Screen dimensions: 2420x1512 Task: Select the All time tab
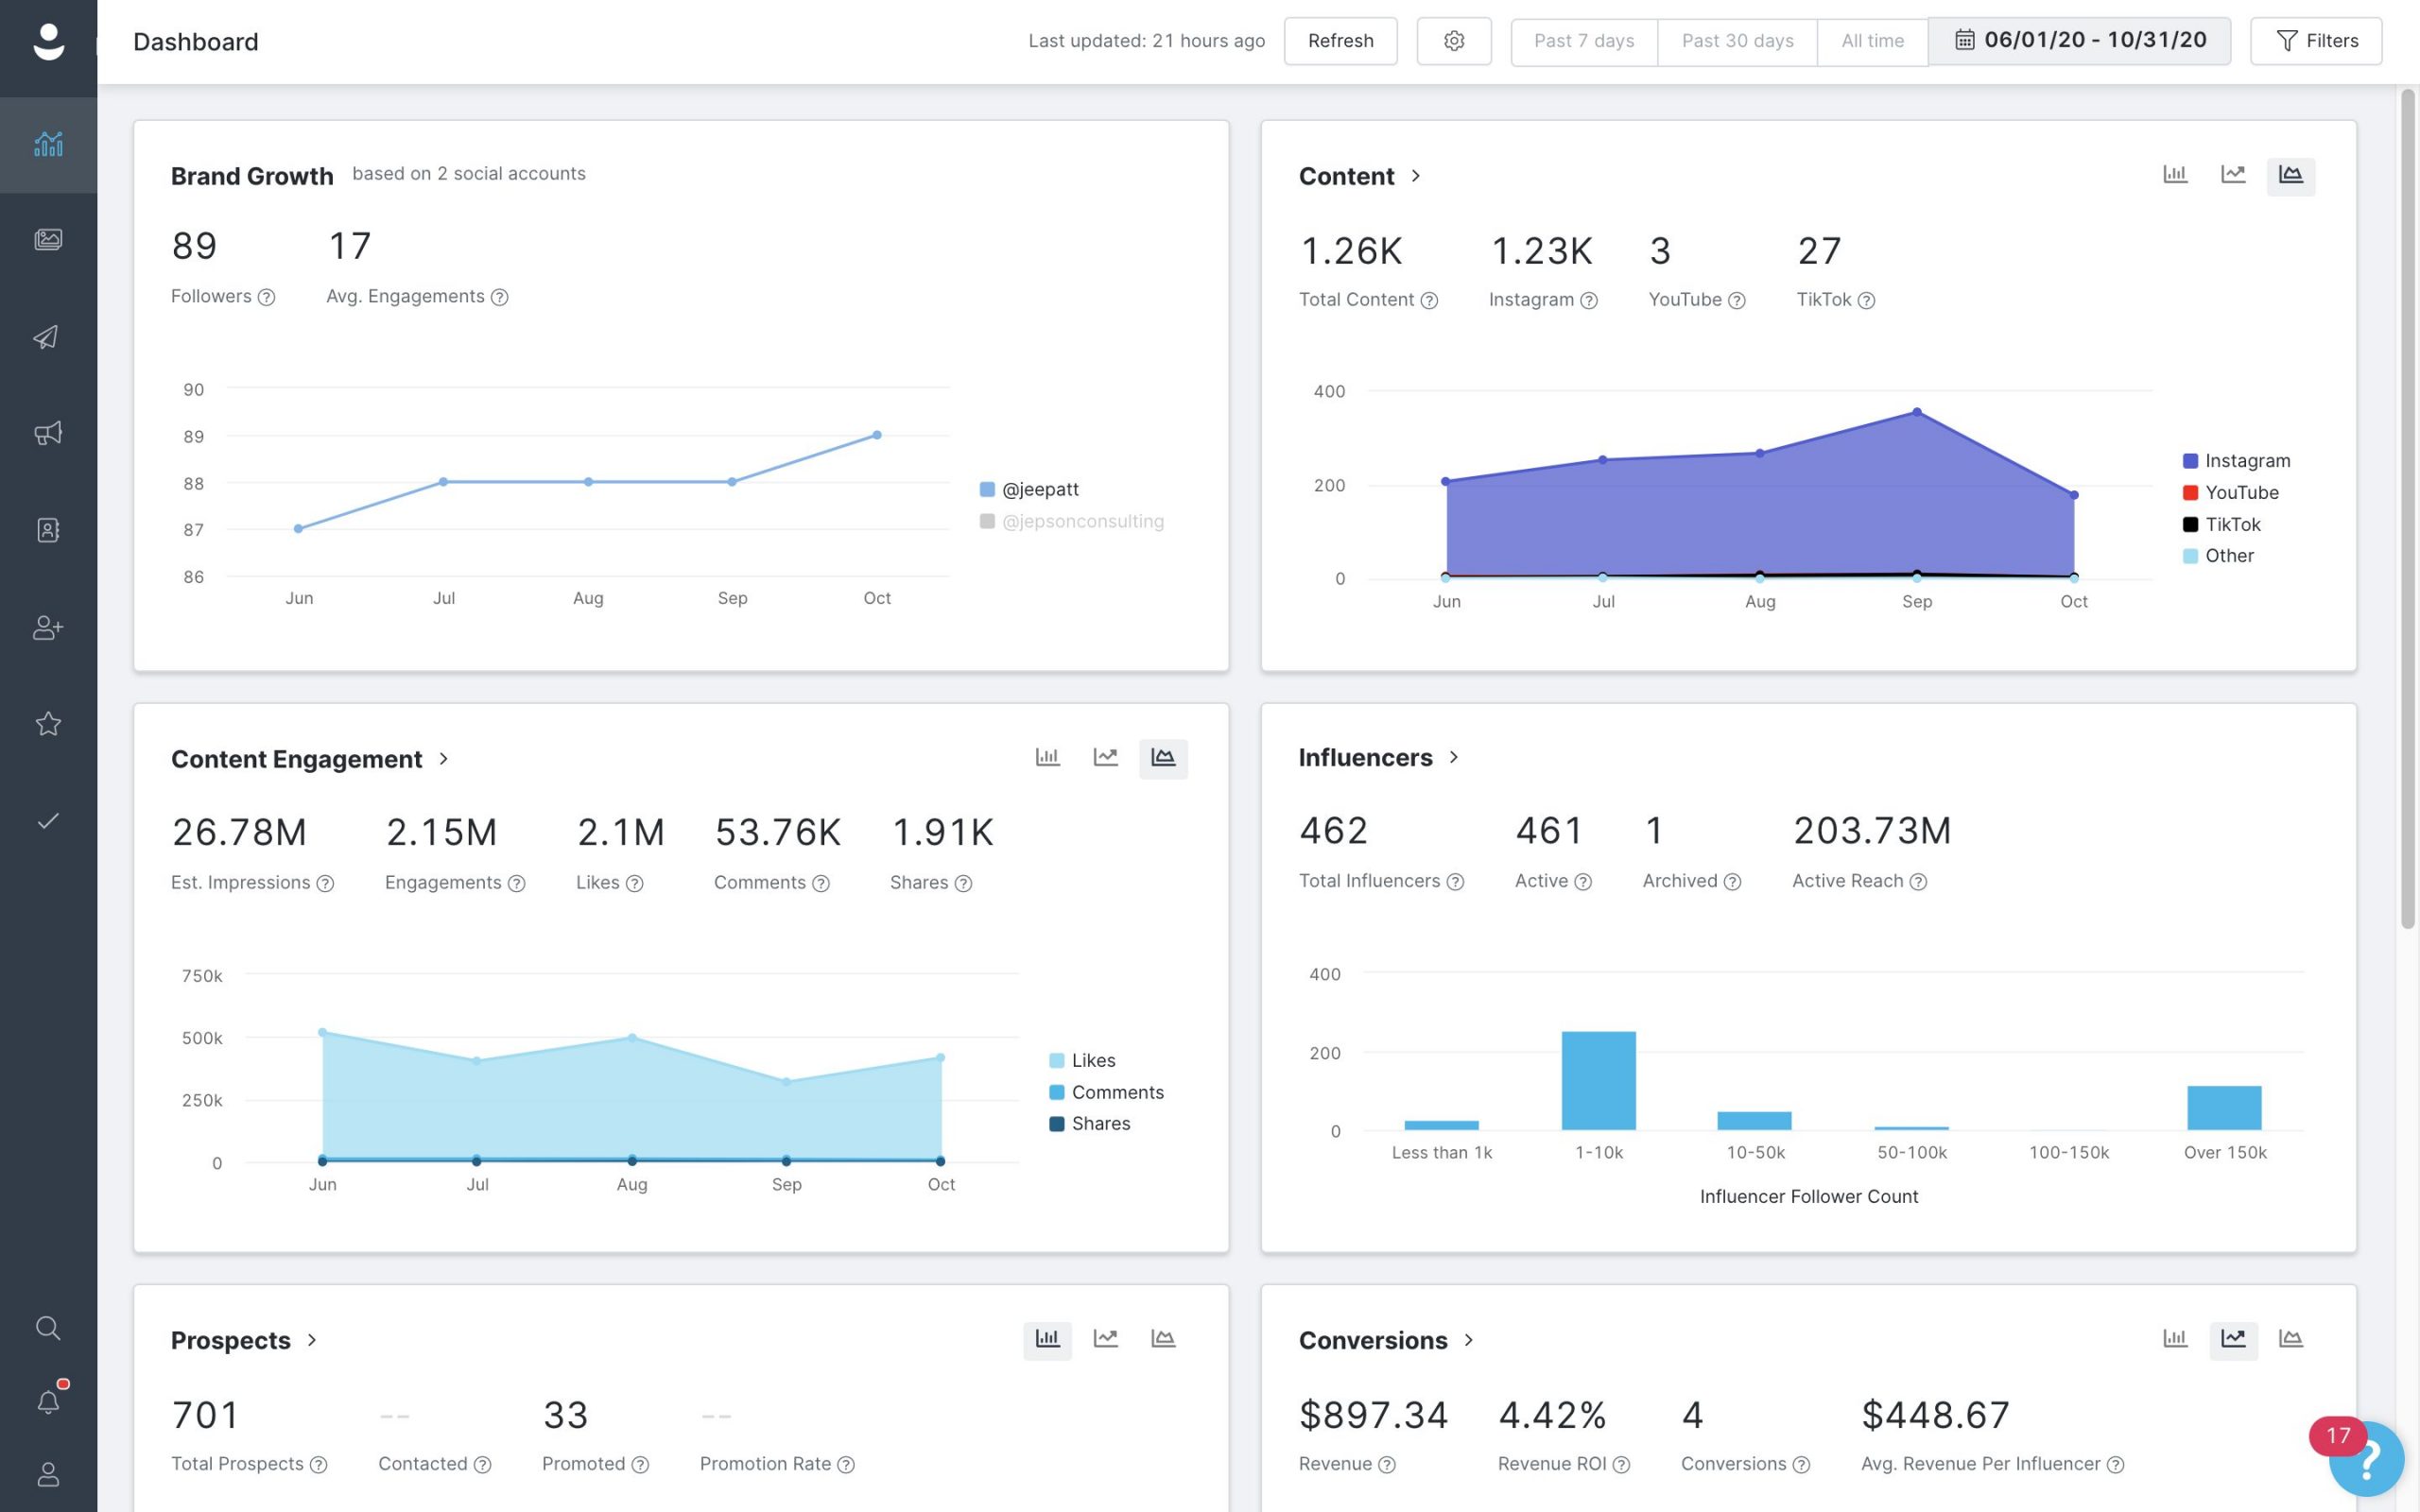(x=1871, y=41)
